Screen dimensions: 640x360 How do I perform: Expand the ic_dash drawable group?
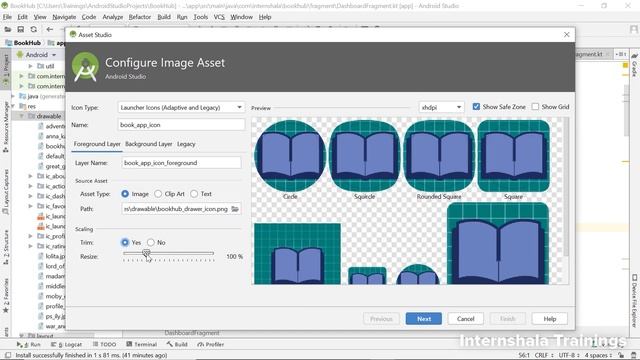point(30,196)
